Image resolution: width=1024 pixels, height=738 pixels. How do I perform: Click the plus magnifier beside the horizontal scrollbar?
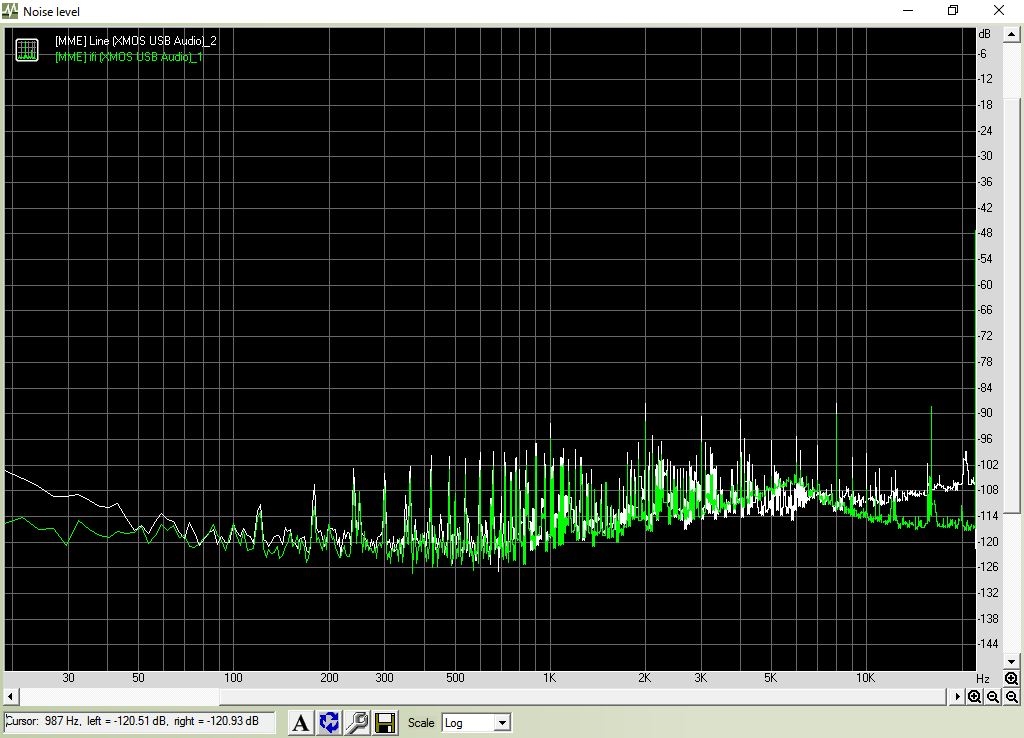click(x=974, y=697)
